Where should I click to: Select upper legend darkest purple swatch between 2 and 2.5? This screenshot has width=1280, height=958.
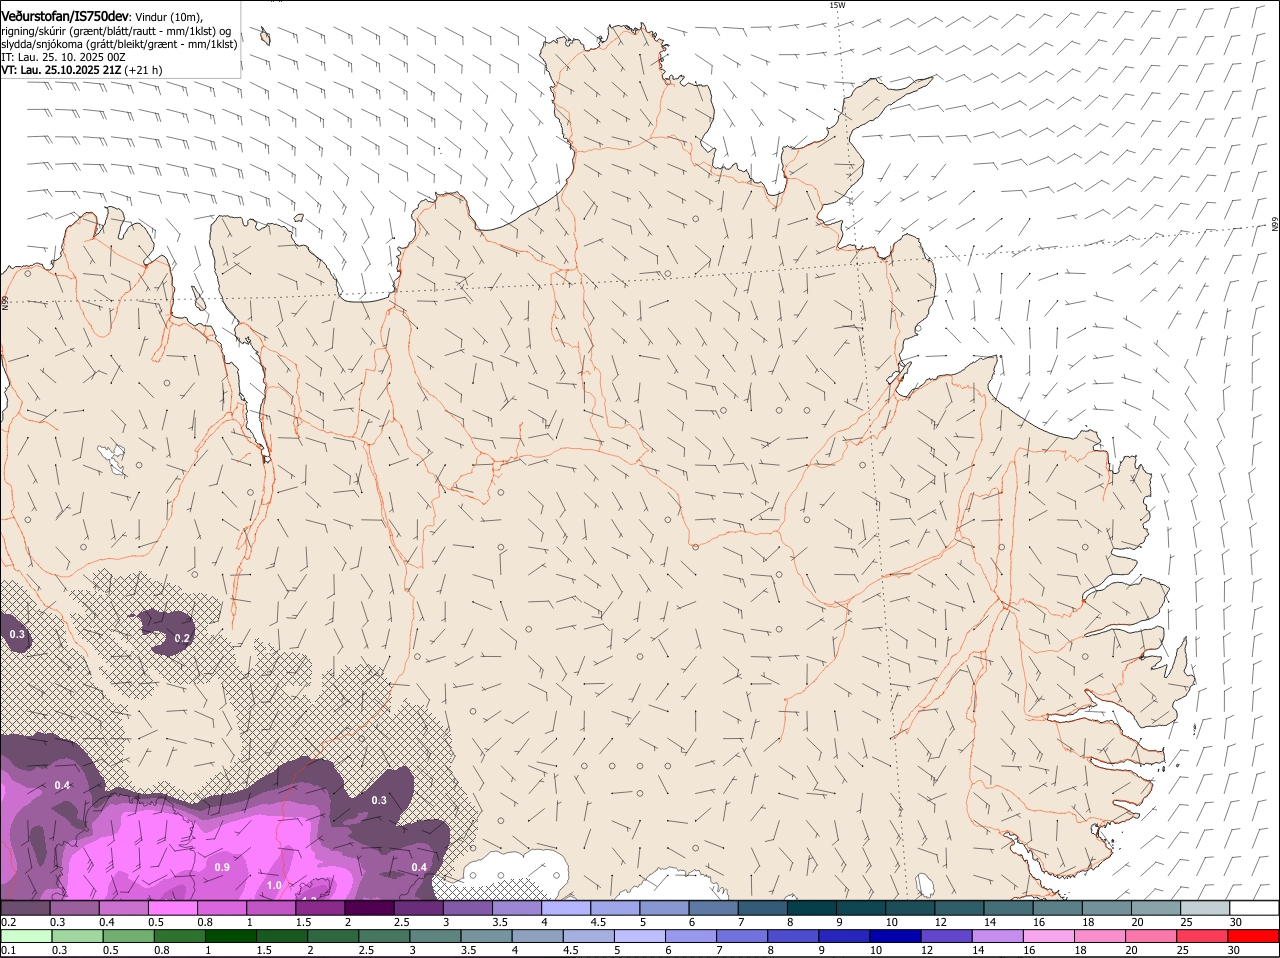(x=370, y=907)
